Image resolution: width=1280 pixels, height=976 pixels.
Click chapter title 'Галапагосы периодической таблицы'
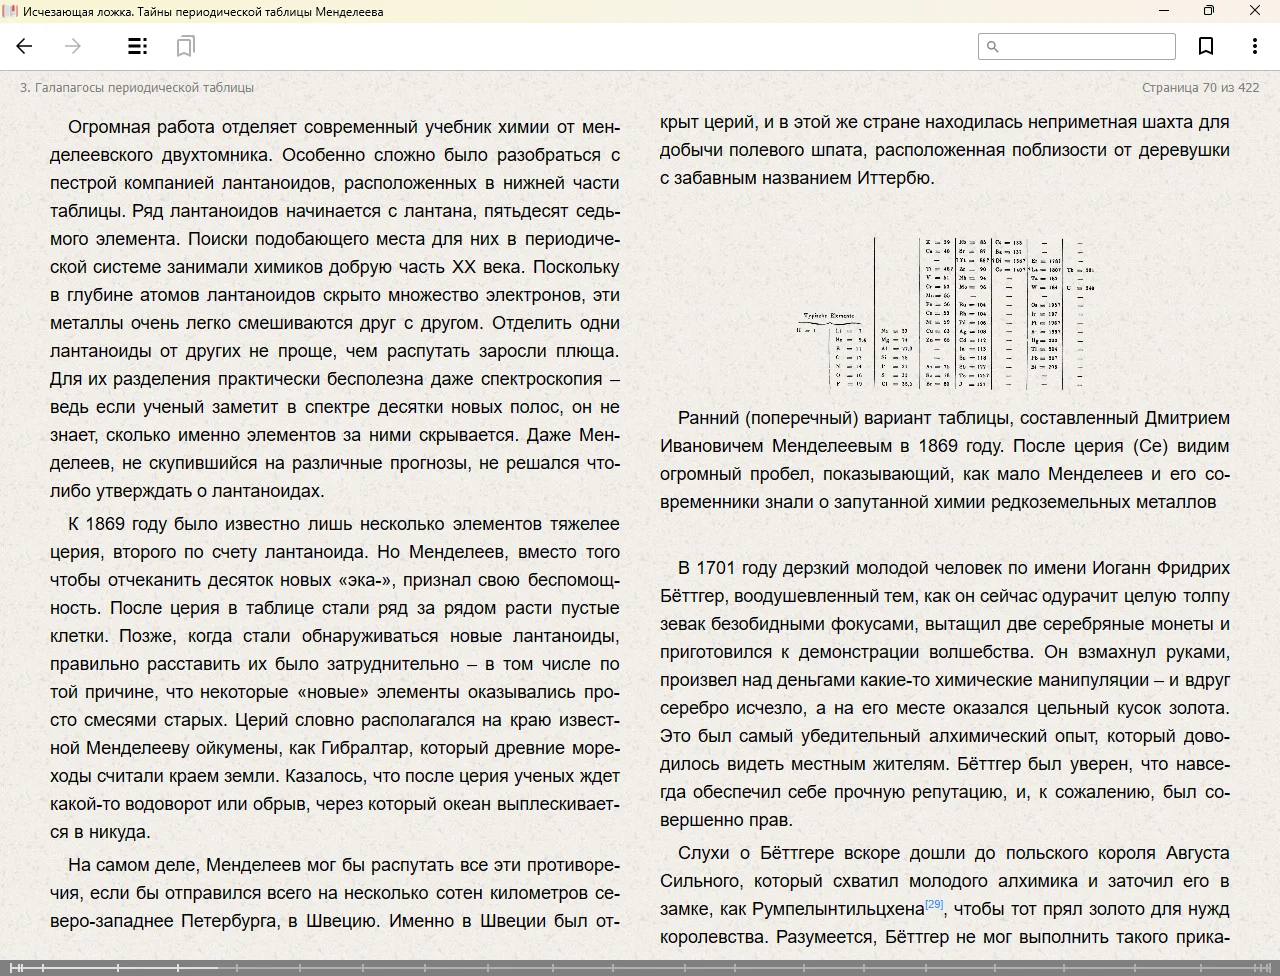point(137,87)
